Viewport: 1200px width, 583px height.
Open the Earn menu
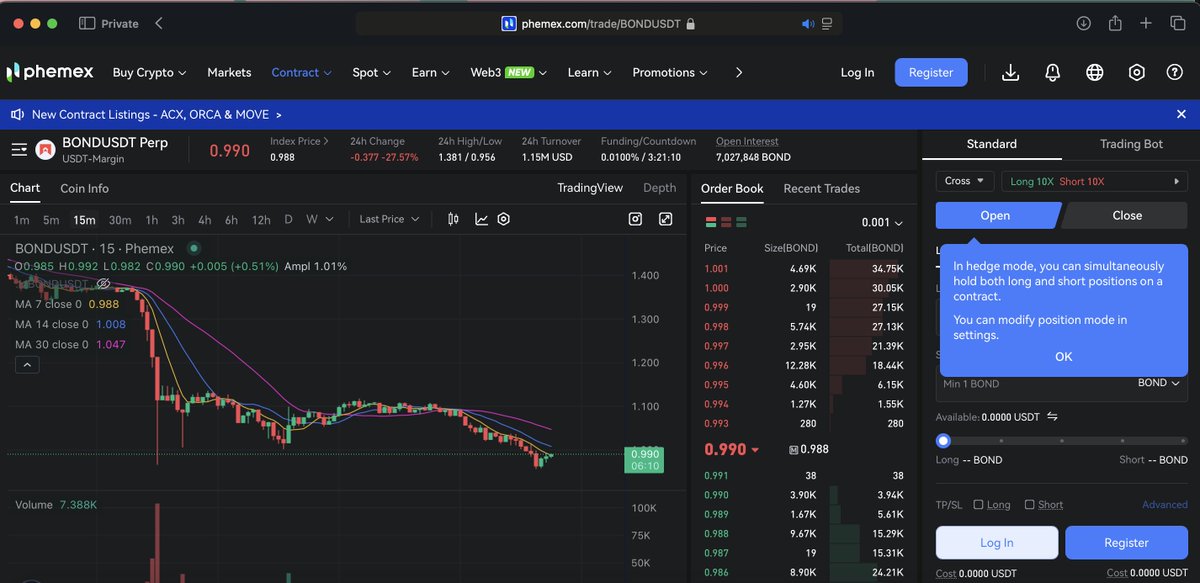(431, 72)
